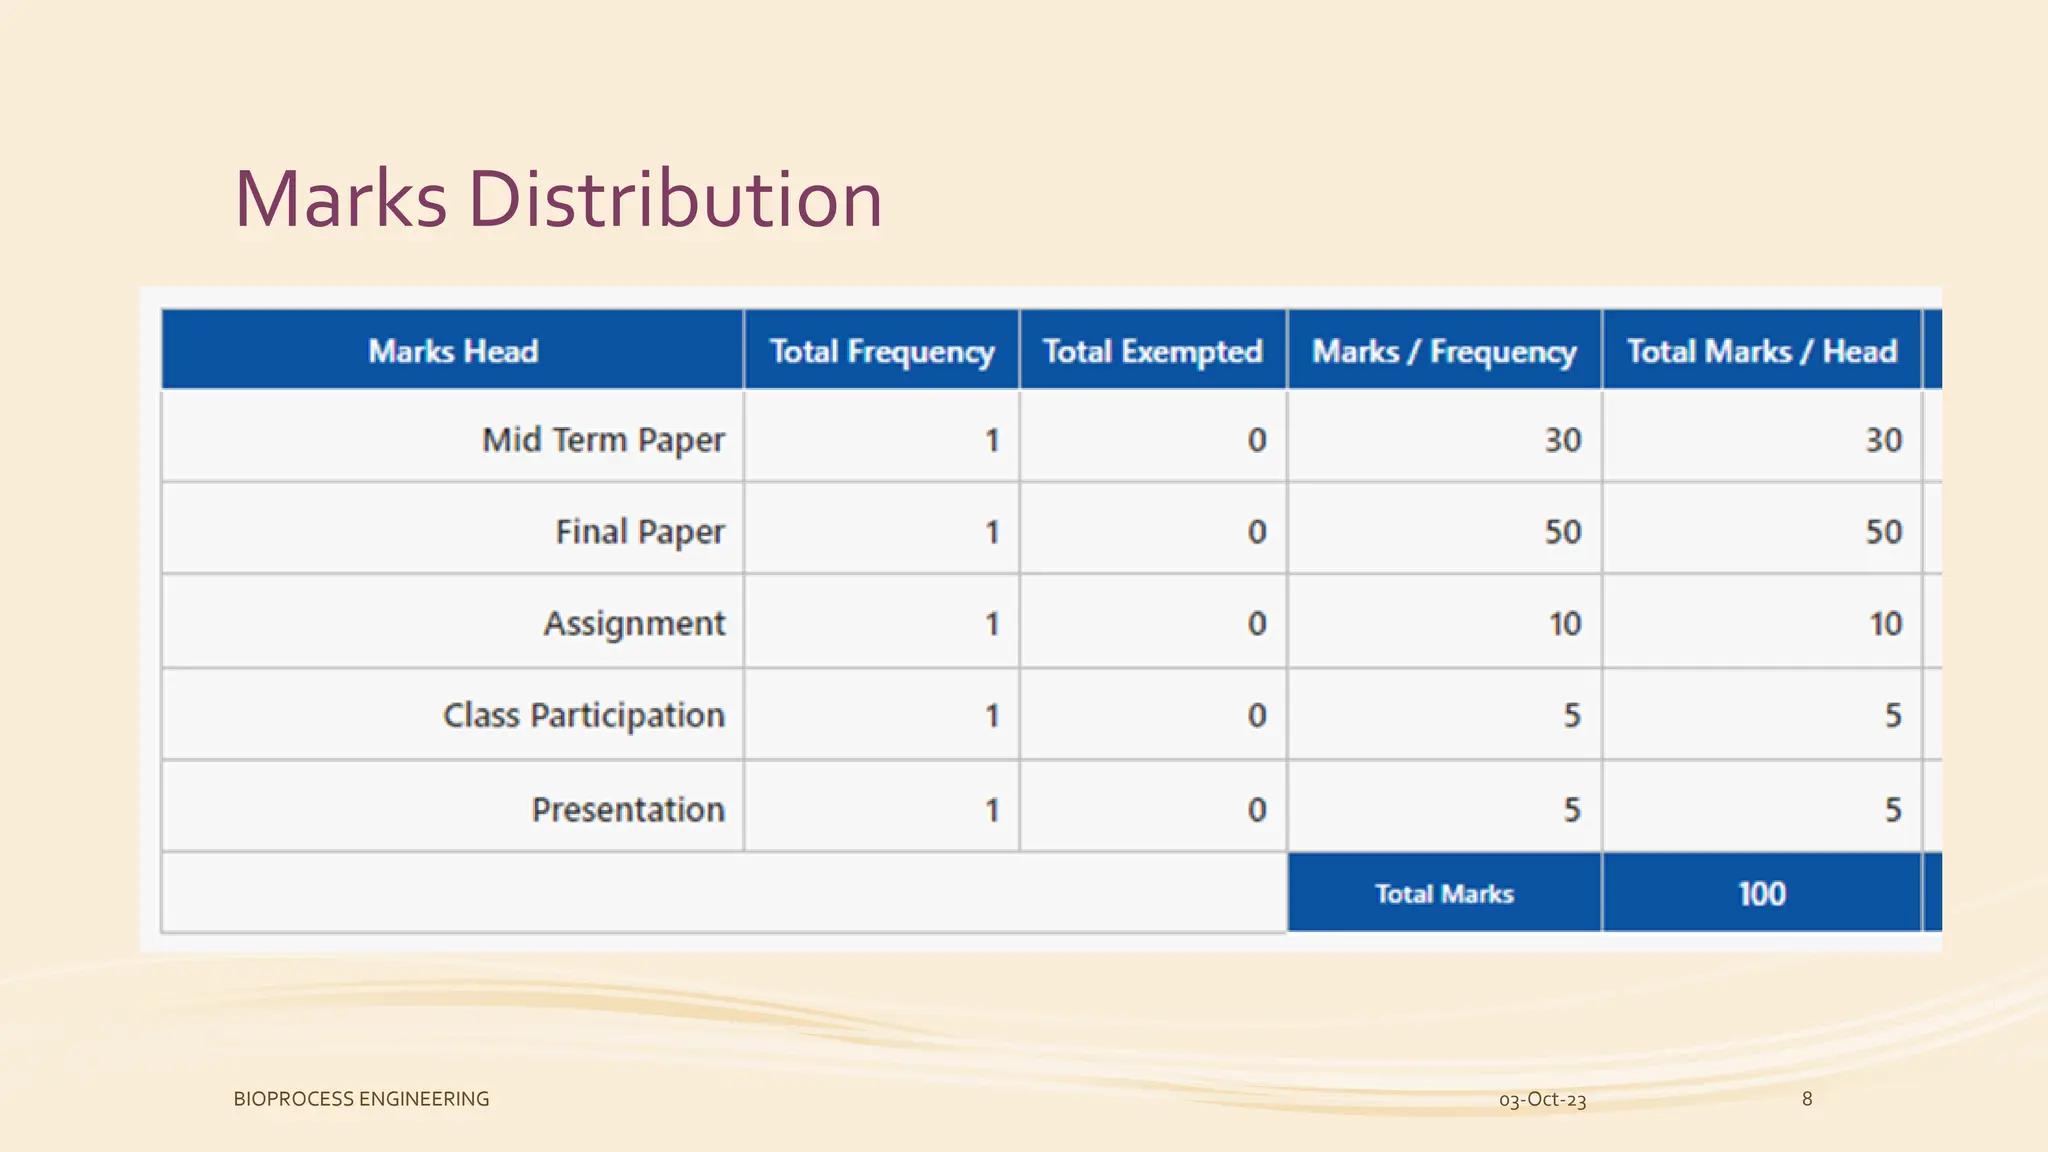
Task: Click the 'Total Marks' footer cell
Action: coord(1444,893)
